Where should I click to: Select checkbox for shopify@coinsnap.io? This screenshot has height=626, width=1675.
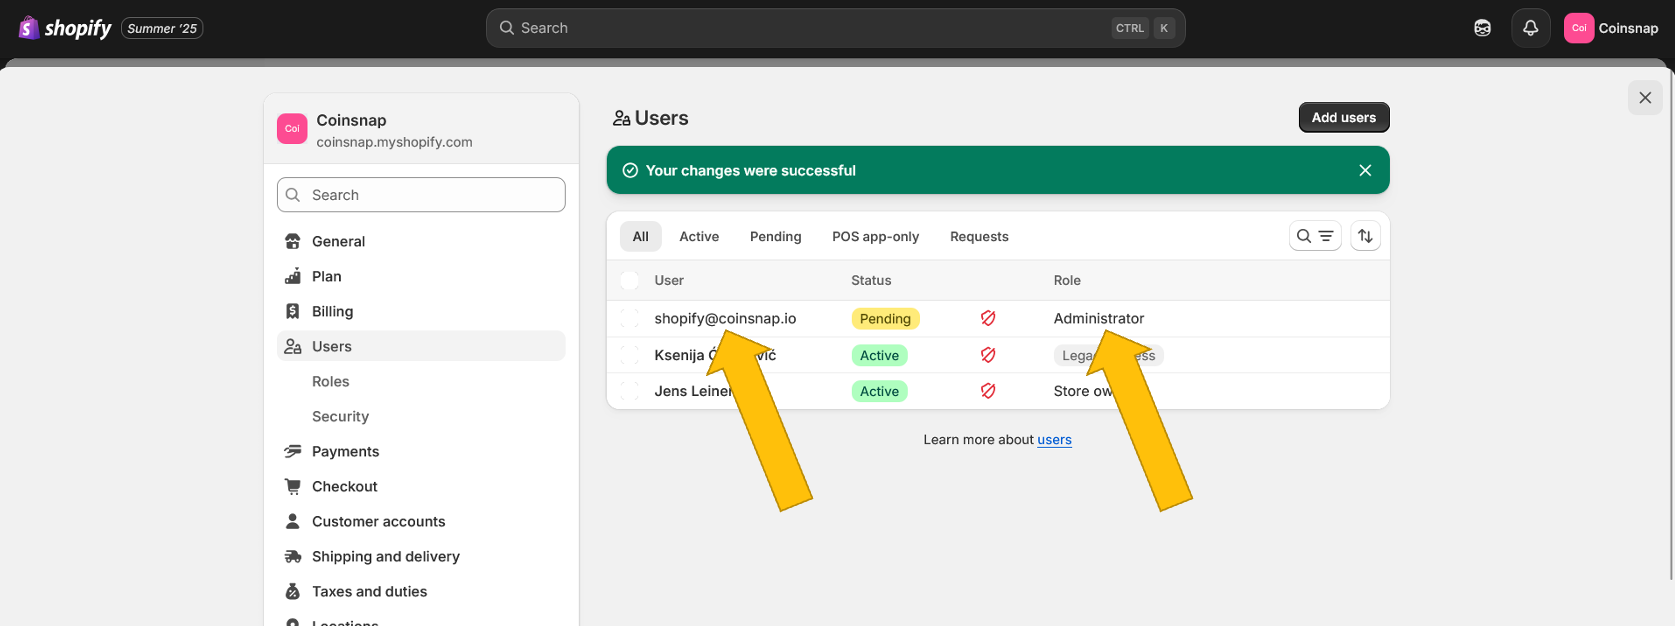[629, 318]
